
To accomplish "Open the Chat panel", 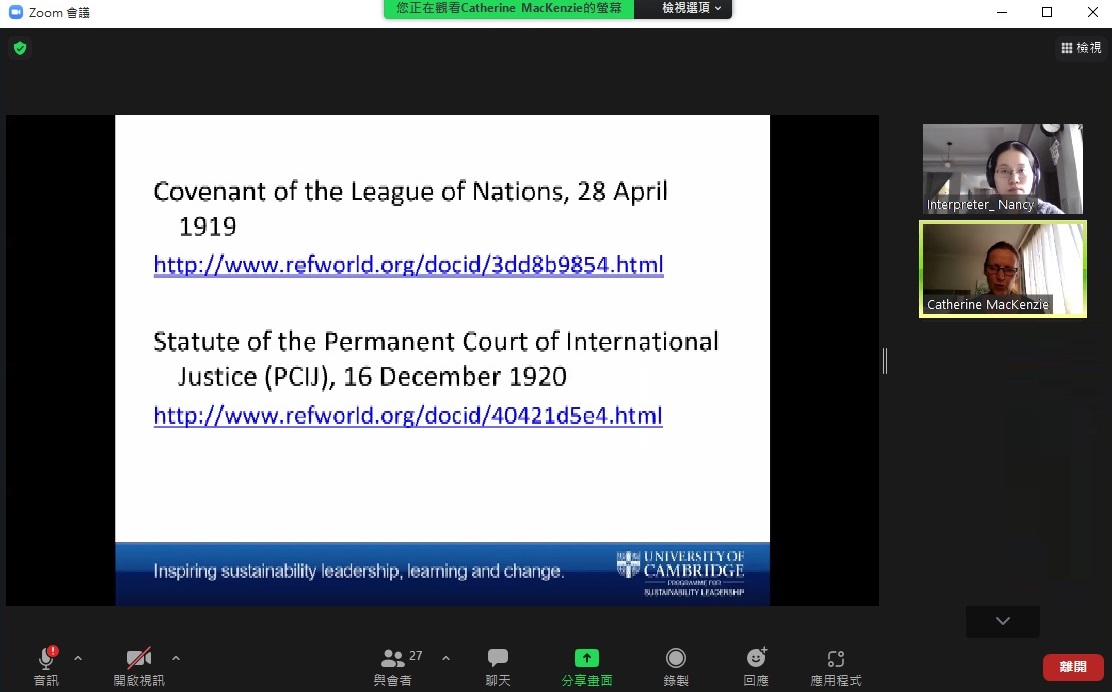I will click(498, 658).
